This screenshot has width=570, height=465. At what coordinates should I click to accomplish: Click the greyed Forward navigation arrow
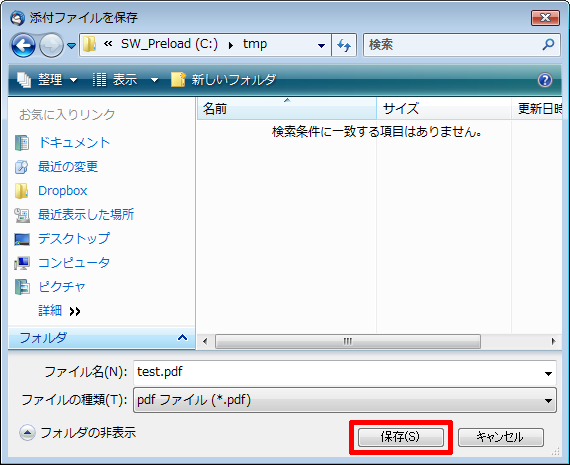tap(51, 45)
